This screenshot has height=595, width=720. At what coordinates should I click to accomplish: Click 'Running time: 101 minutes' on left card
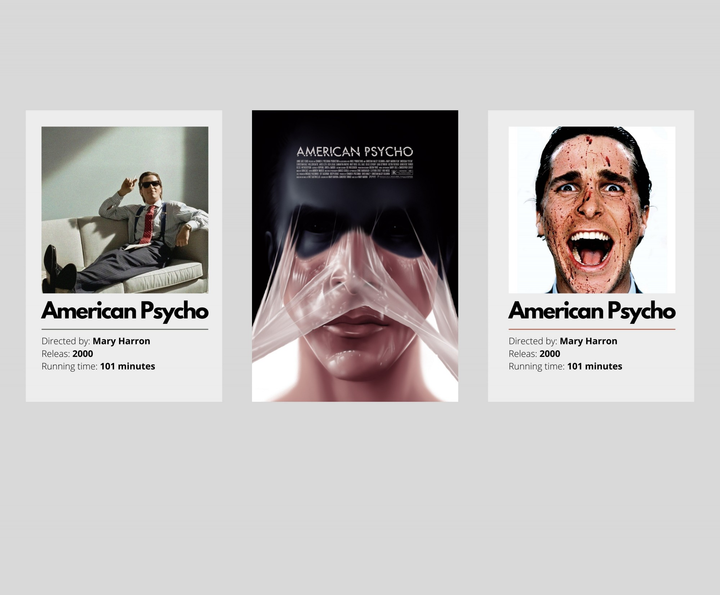[98, 366]
